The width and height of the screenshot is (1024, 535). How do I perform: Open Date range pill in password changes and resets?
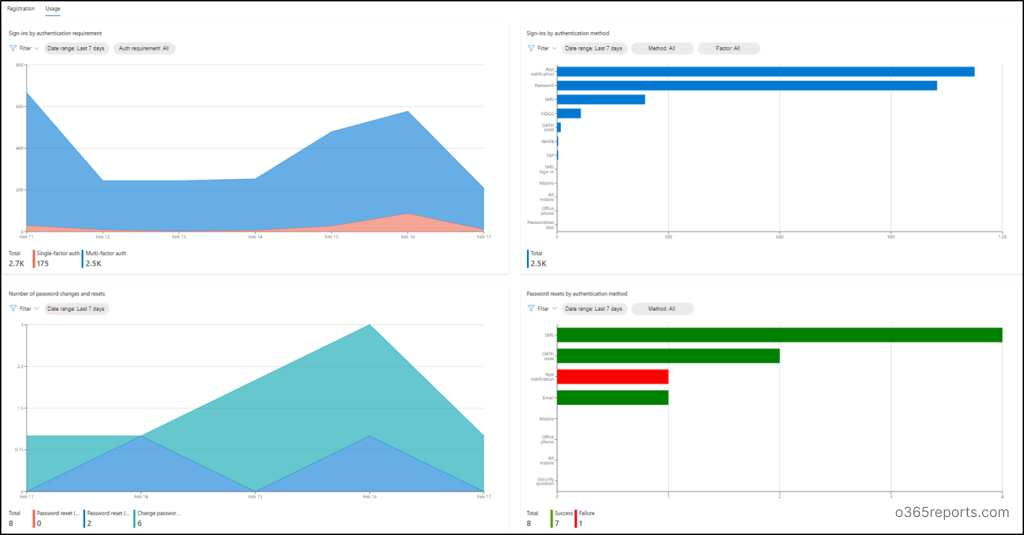76,308
